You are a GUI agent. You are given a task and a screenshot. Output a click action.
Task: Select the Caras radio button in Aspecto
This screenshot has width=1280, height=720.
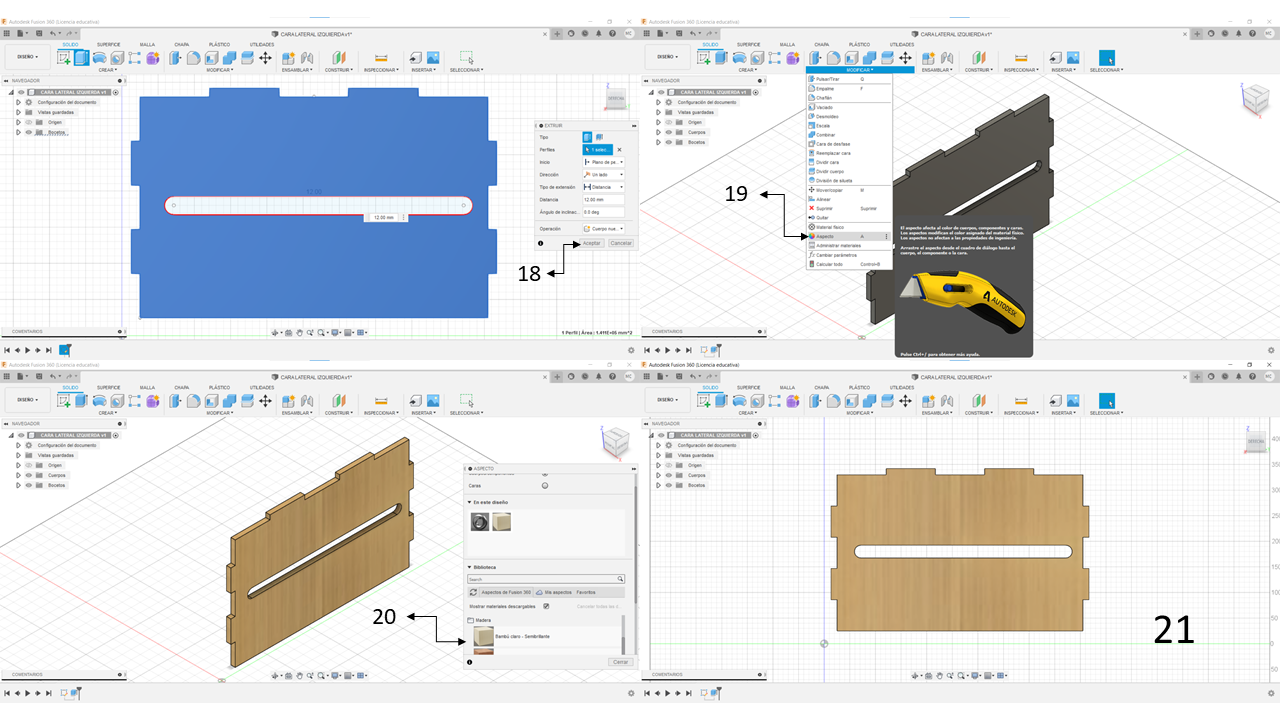pos(545,486)
